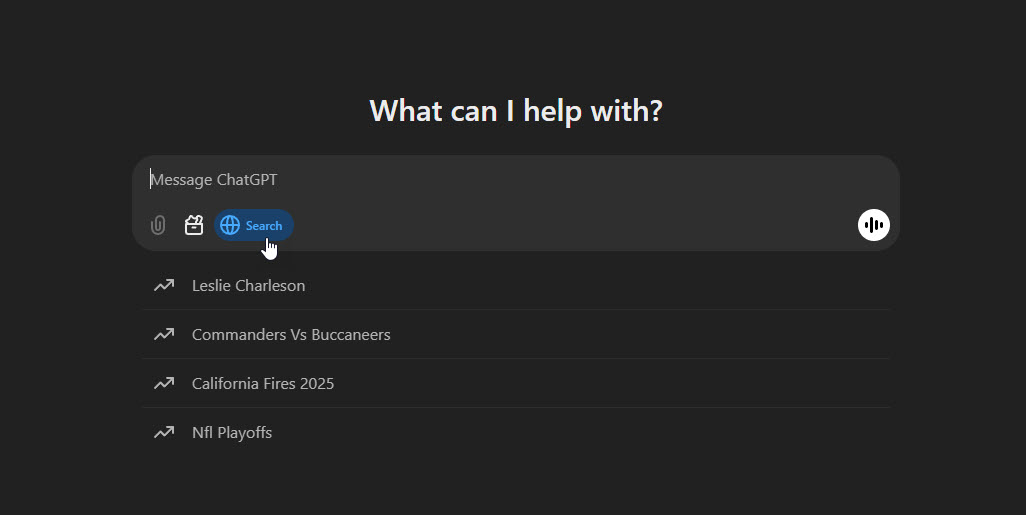Start voice mode with the waveform button
This screenshot has width=1026, height=515.
click(x=874, y=225)
